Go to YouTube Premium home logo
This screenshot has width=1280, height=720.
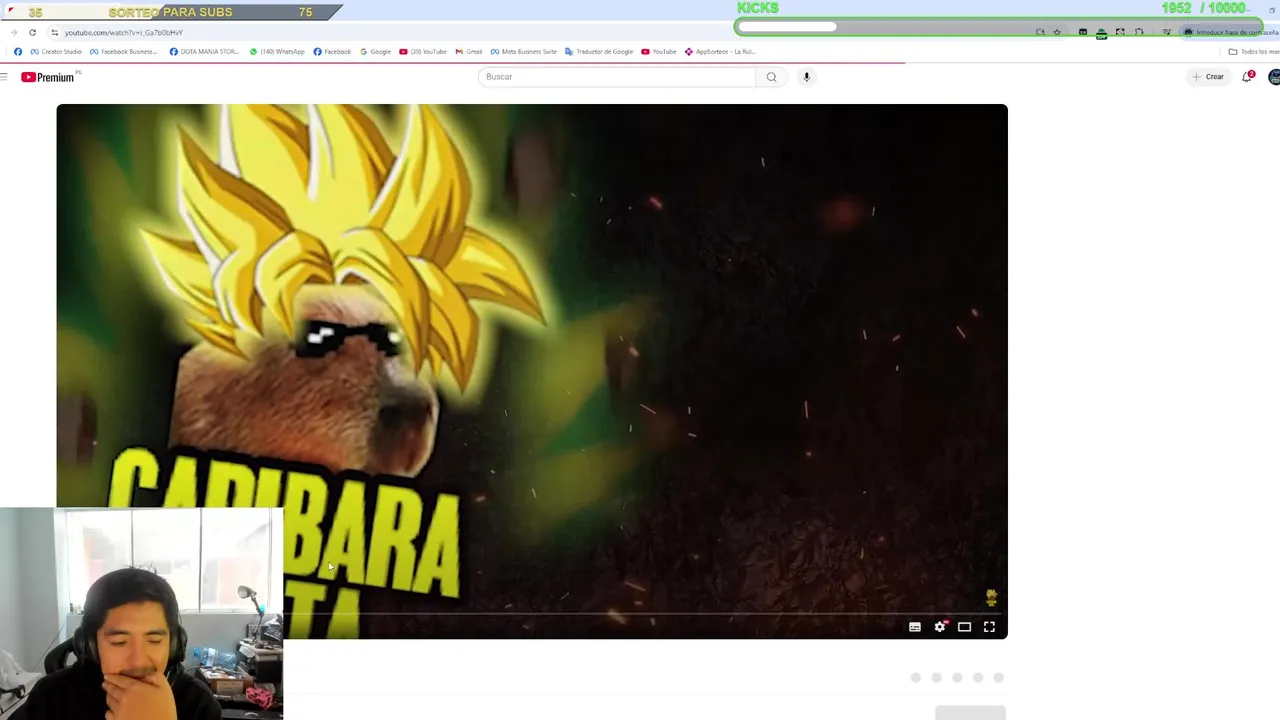click(48, 77)
